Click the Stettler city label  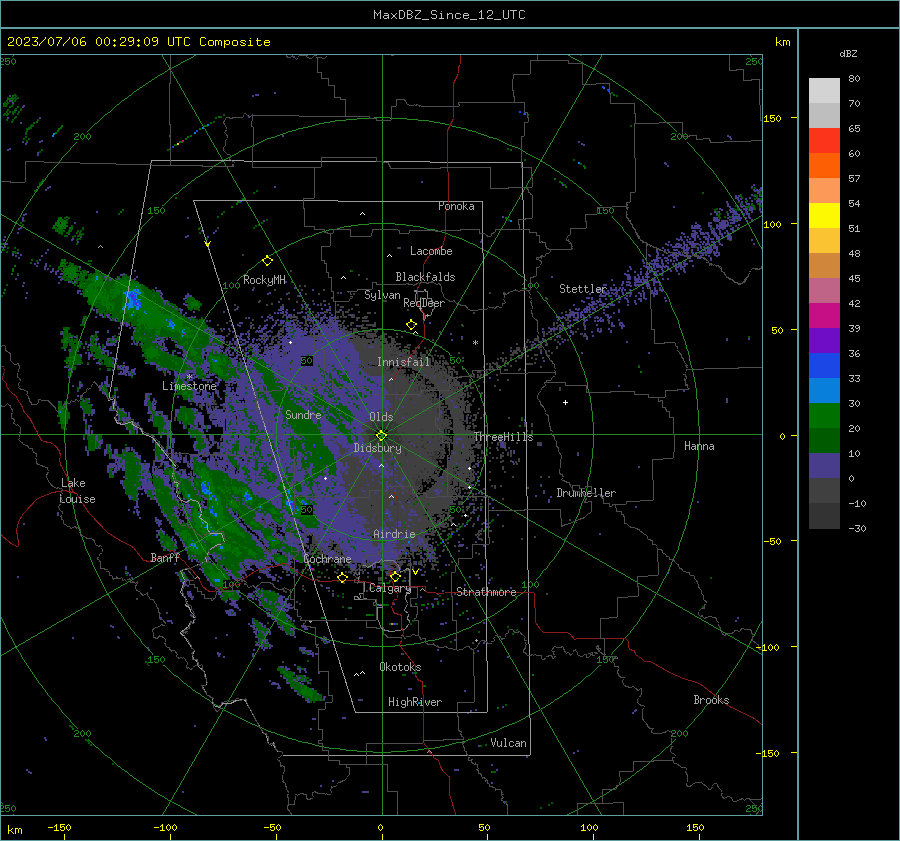583,289
